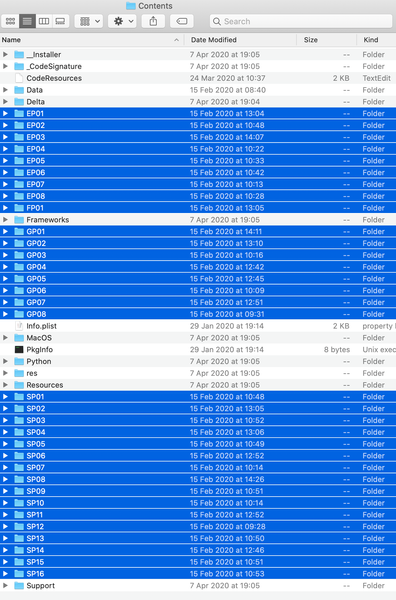Open the group-by arrangement dropdown
This screenshot has height=600, width=396.
[x=89, y=21]
